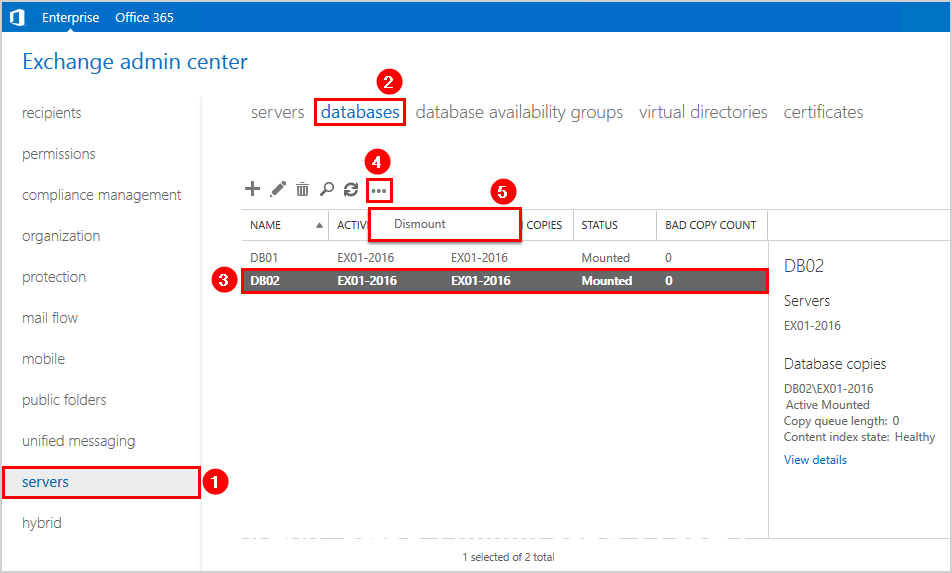Open database availability groups tab
This screenshot has width=952, height=573.
click(519, 112)
